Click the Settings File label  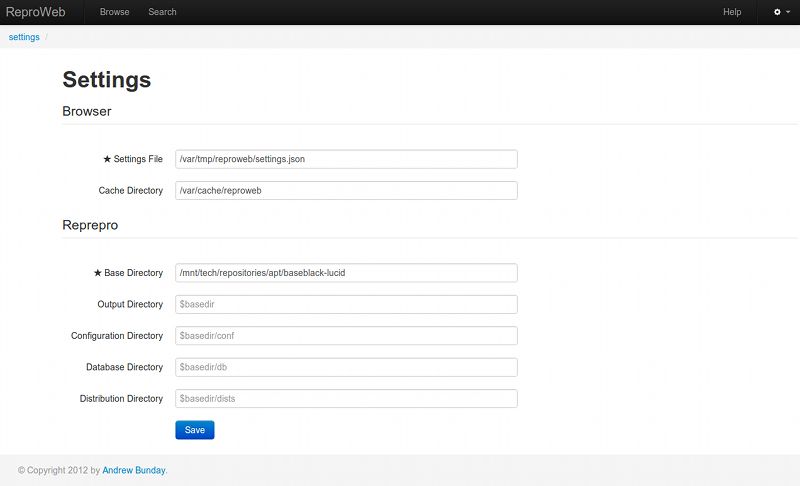tap(133, 159)
